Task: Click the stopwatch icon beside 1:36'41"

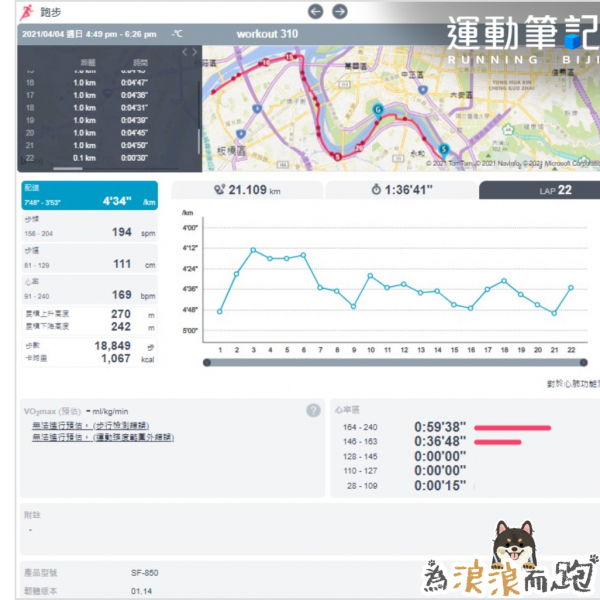Action: pyautogui.click(x=375, y=189)
